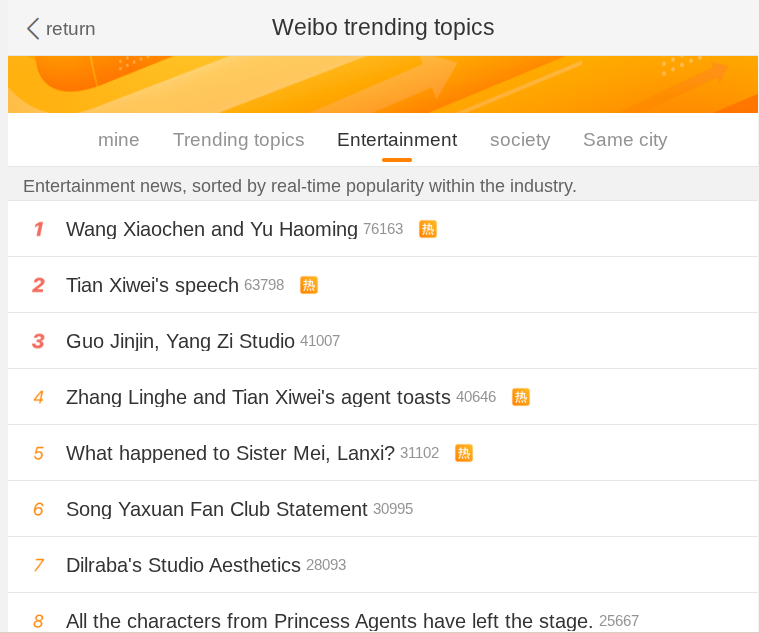This screenshot has height=633, width=759.
Task: Open Guo Jinjin, Yang Zi Studio topic
Action: point(180,341)
